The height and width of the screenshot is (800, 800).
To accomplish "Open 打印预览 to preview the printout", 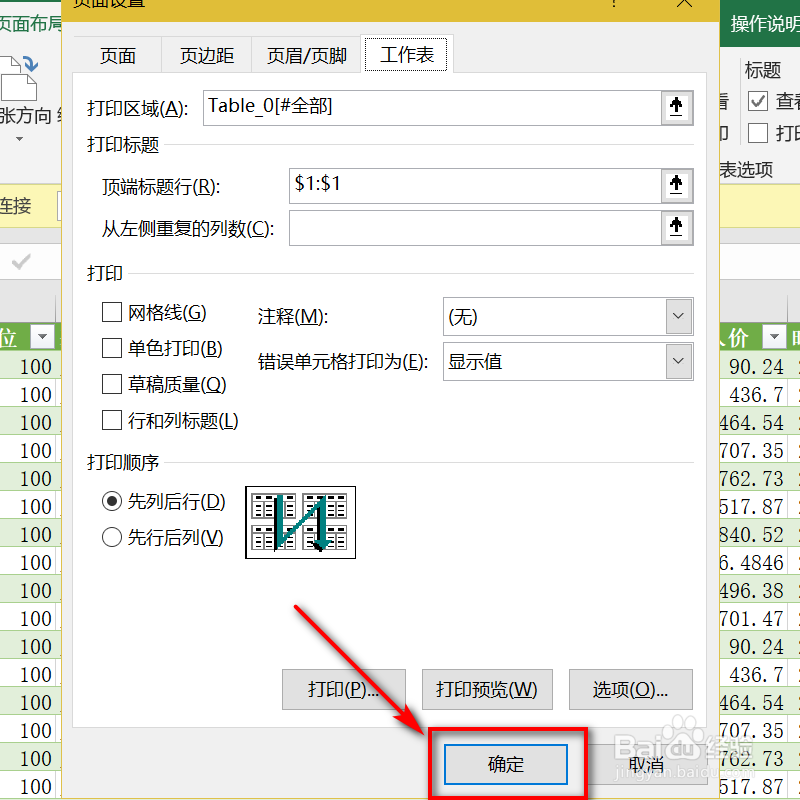I will click(x=487, y=689).
